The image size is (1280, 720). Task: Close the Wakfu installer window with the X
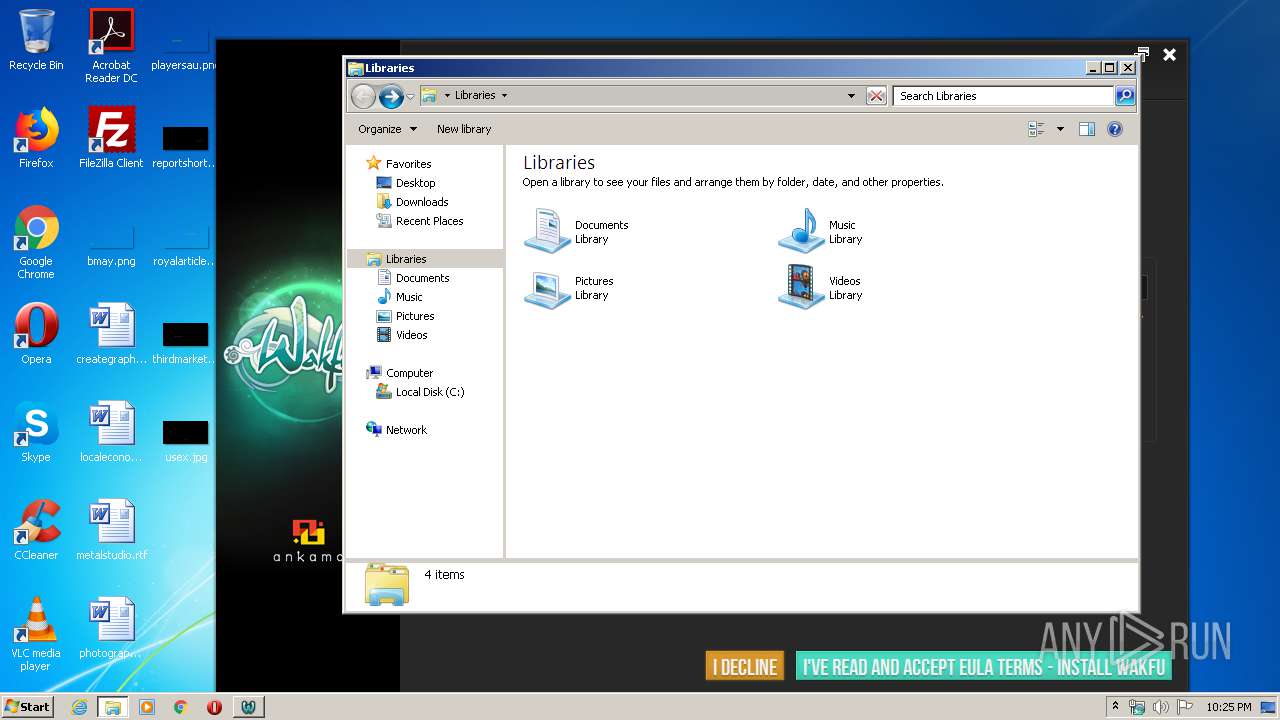[1169, 55]
